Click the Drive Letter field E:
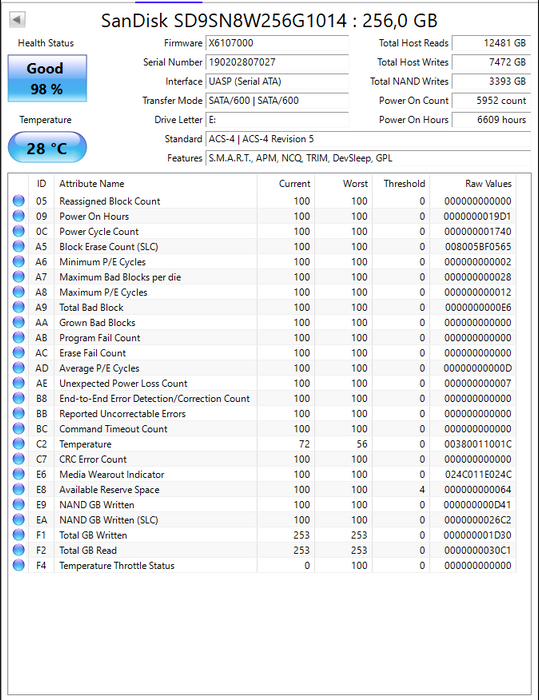 [x=277, y=120]
